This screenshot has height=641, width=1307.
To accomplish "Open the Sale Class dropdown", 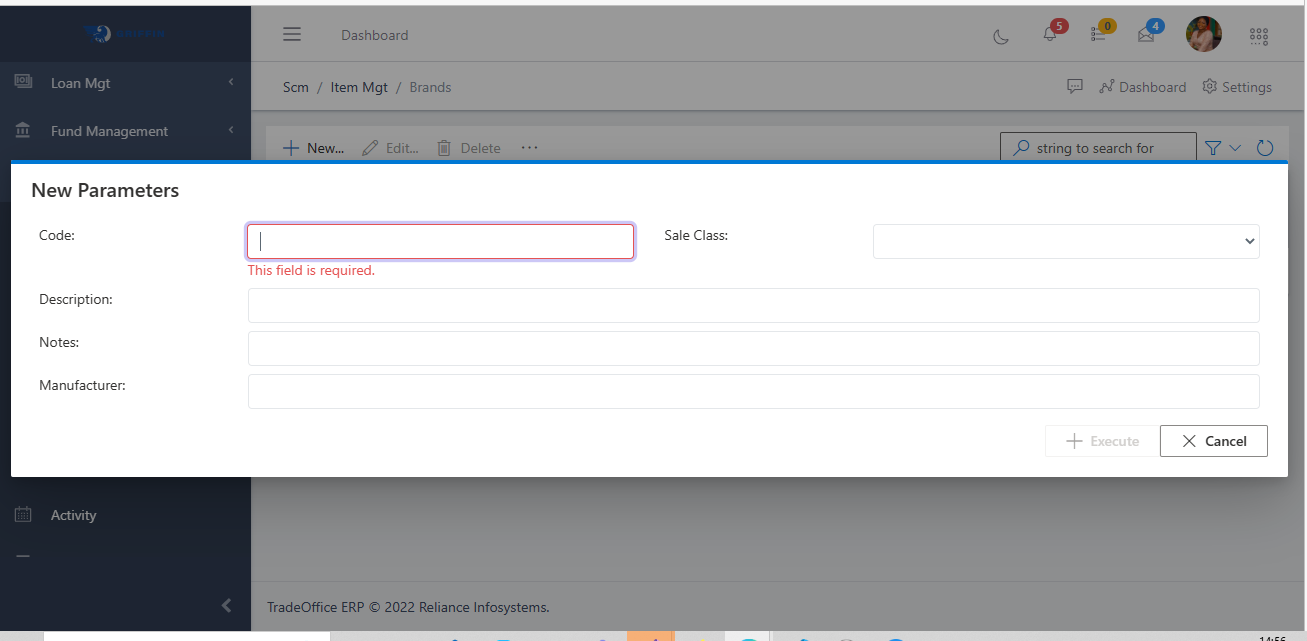I will tap(1066, 241).
